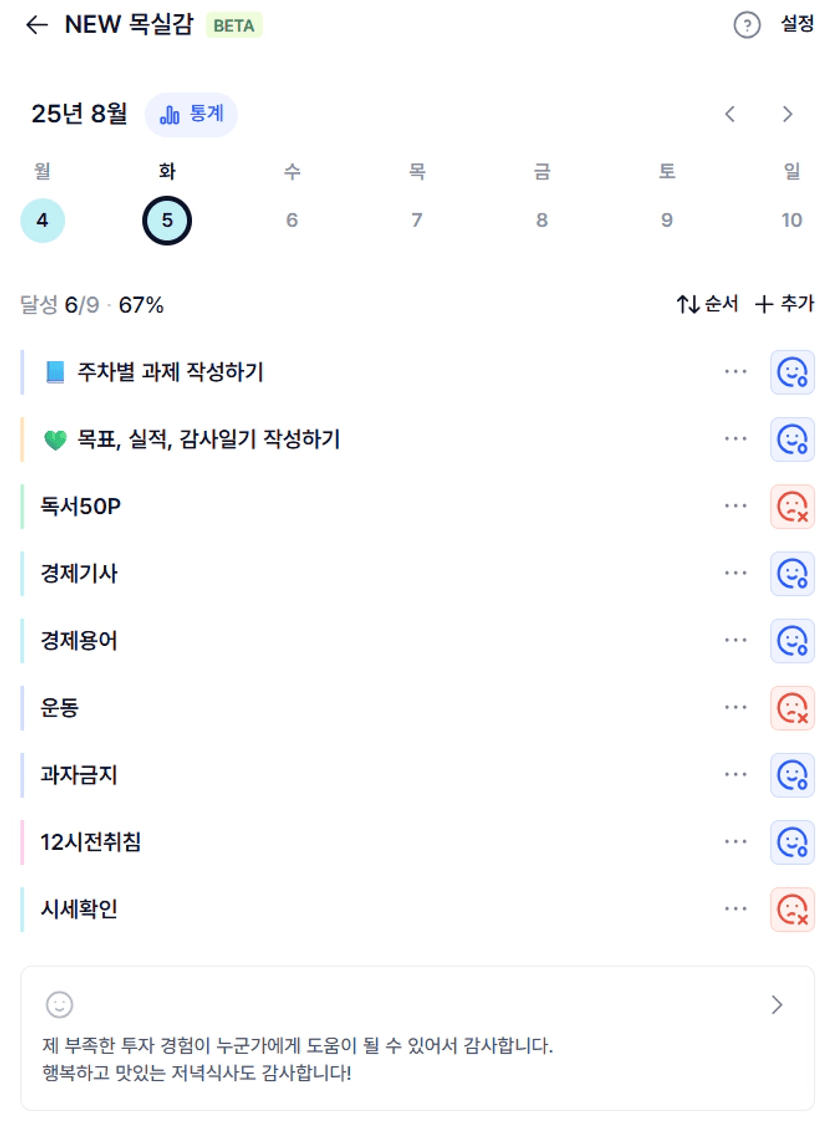Select Wednesday the 6th in the calendar
The image size is (827, 1122).
click(292, 220)
